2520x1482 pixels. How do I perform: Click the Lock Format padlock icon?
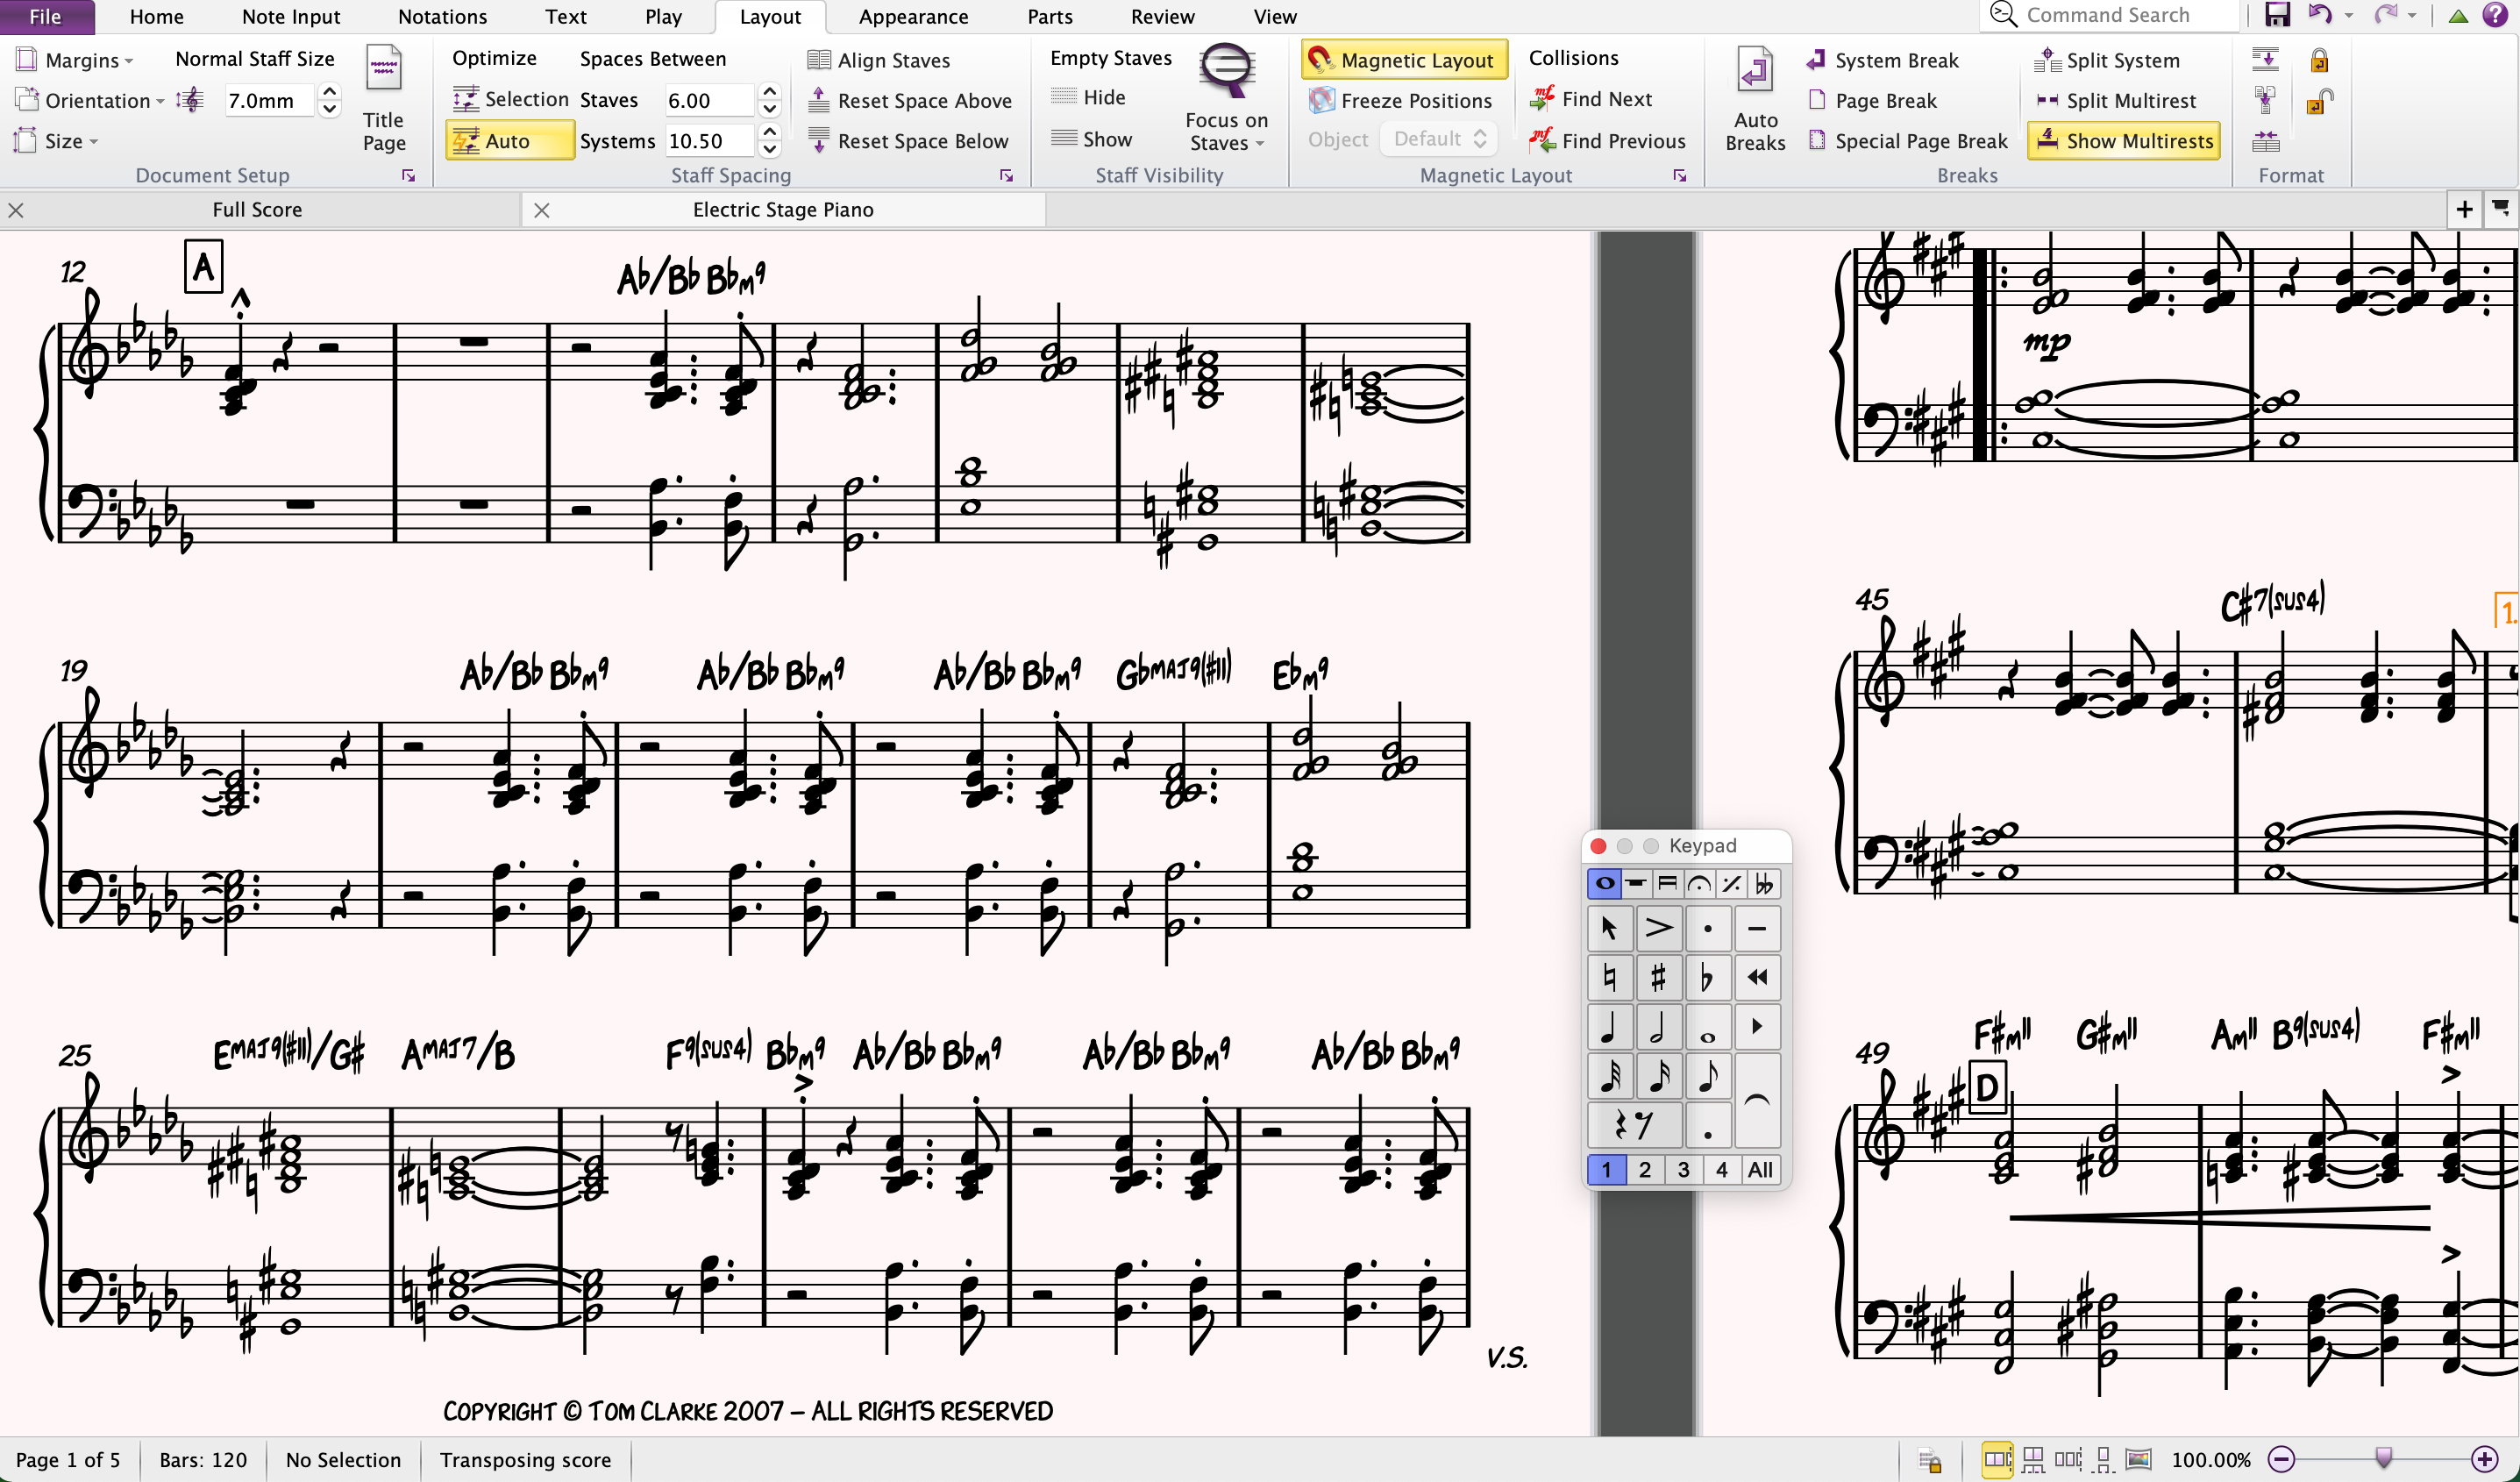(2319, 60)
